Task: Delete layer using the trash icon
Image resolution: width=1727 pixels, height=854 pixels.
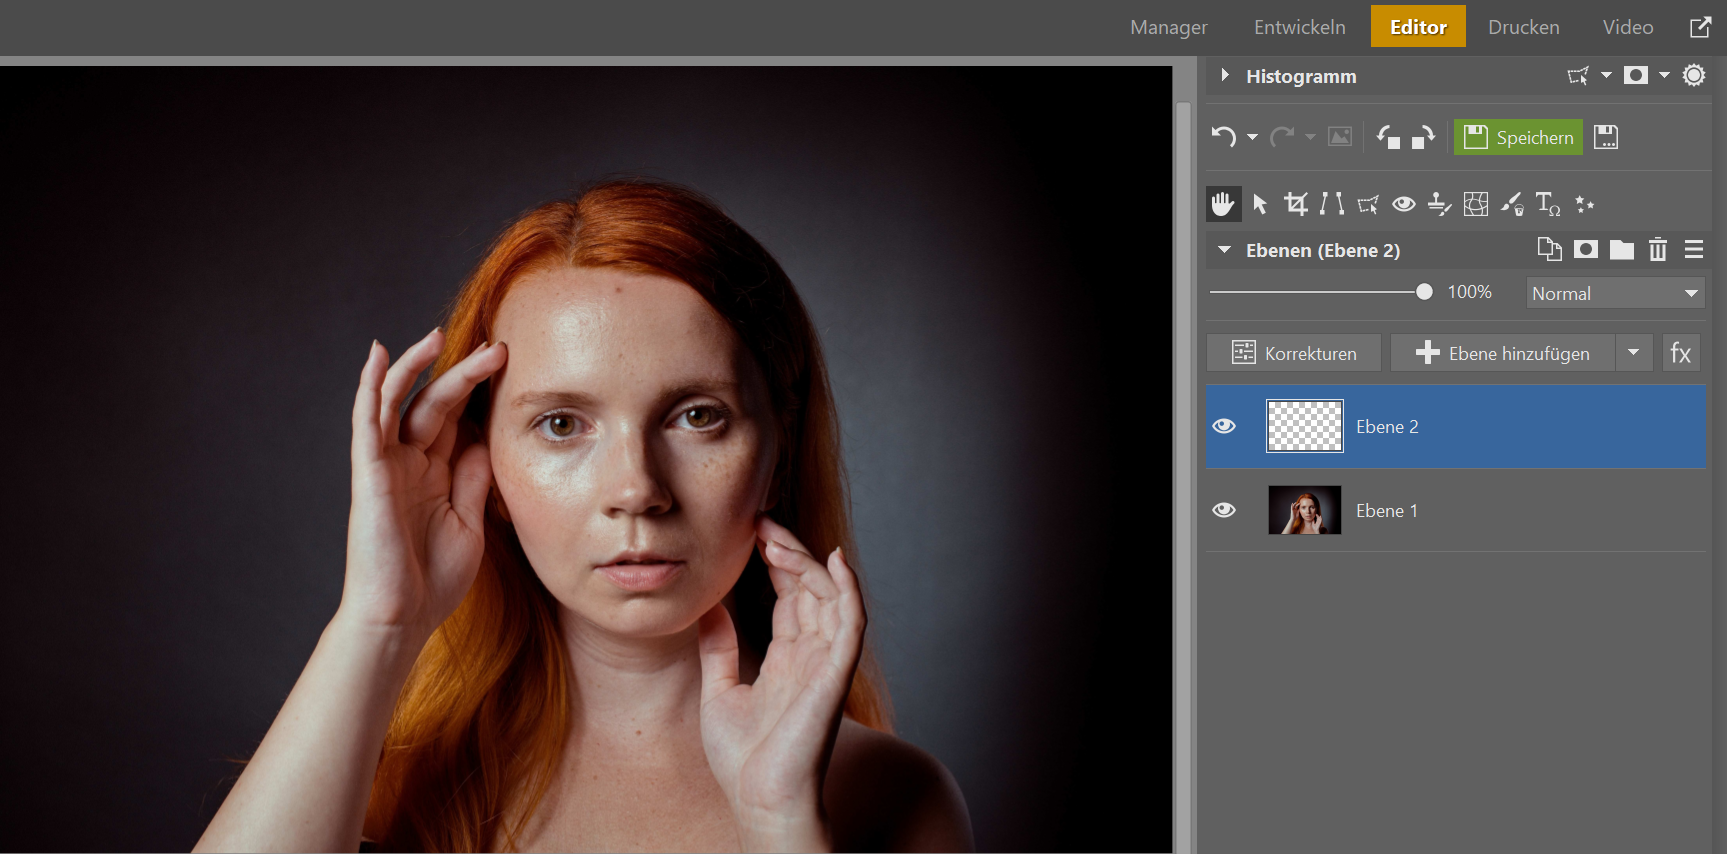Action: pyautogui.click(x=1657, y=250)
